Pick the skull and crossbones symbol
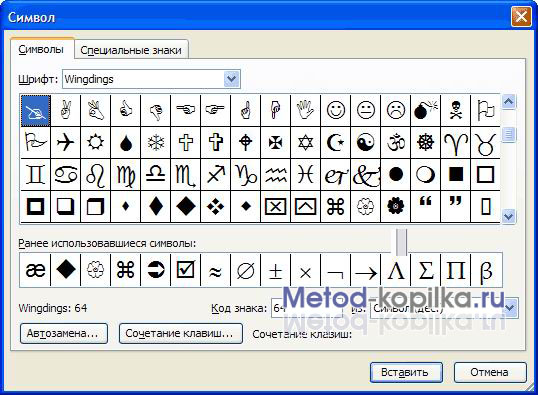The image size is (538, 395). 455,111
